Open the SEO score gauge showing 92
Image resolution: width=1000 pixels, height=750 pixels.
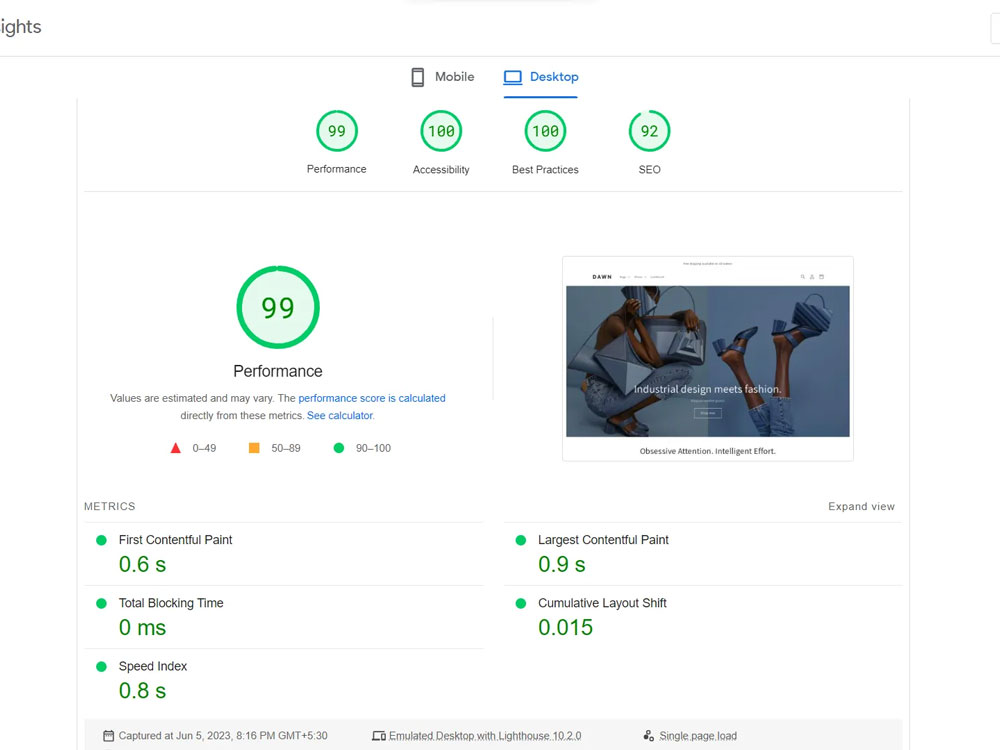[x=649, y=131]
